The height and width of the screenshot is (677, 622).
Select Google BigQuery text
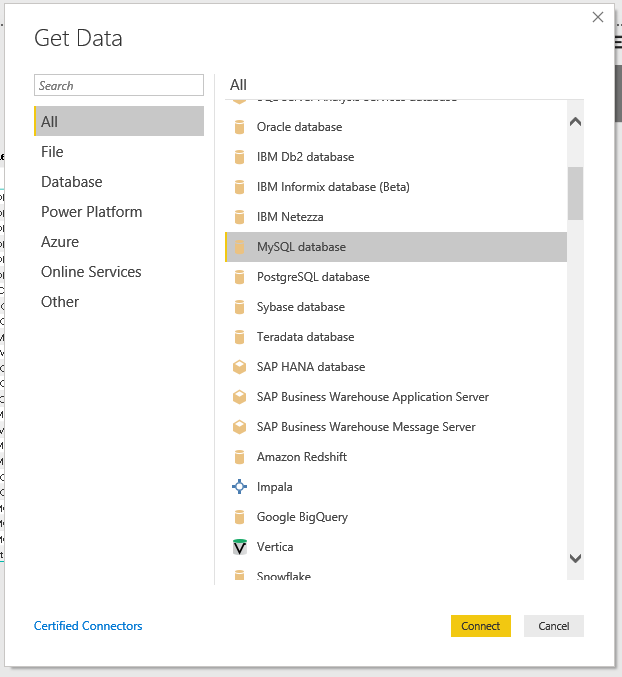(302, 517)
